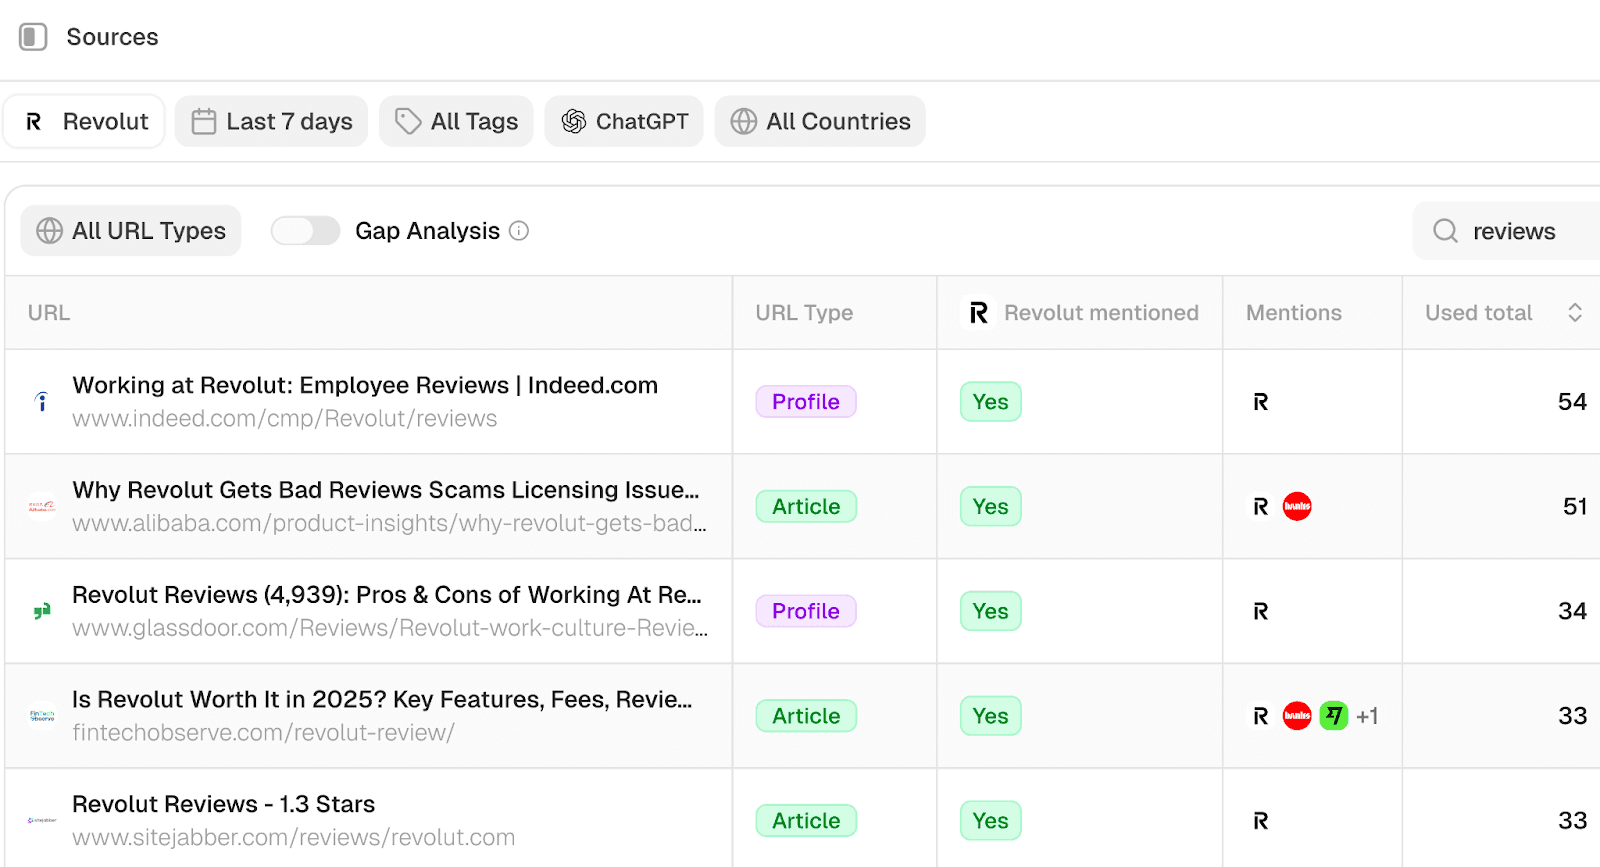Click the alibaba.com product-insights URL text

[x=389, y=524]
